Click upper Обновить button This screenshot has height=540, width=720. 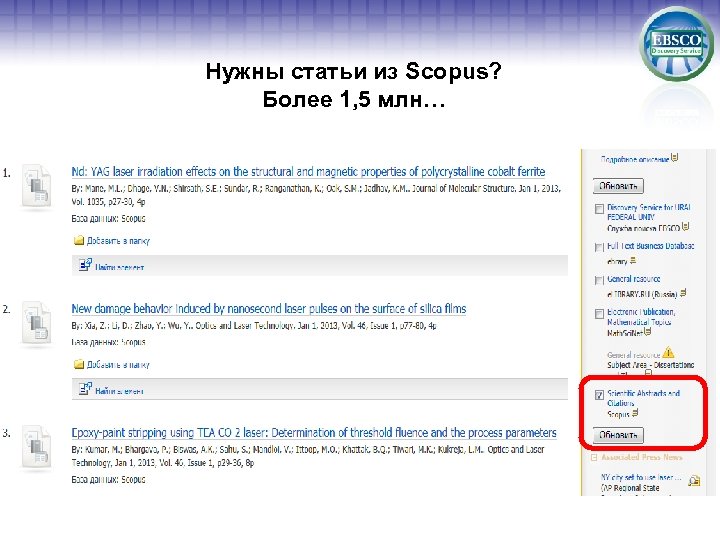[618, 186]
